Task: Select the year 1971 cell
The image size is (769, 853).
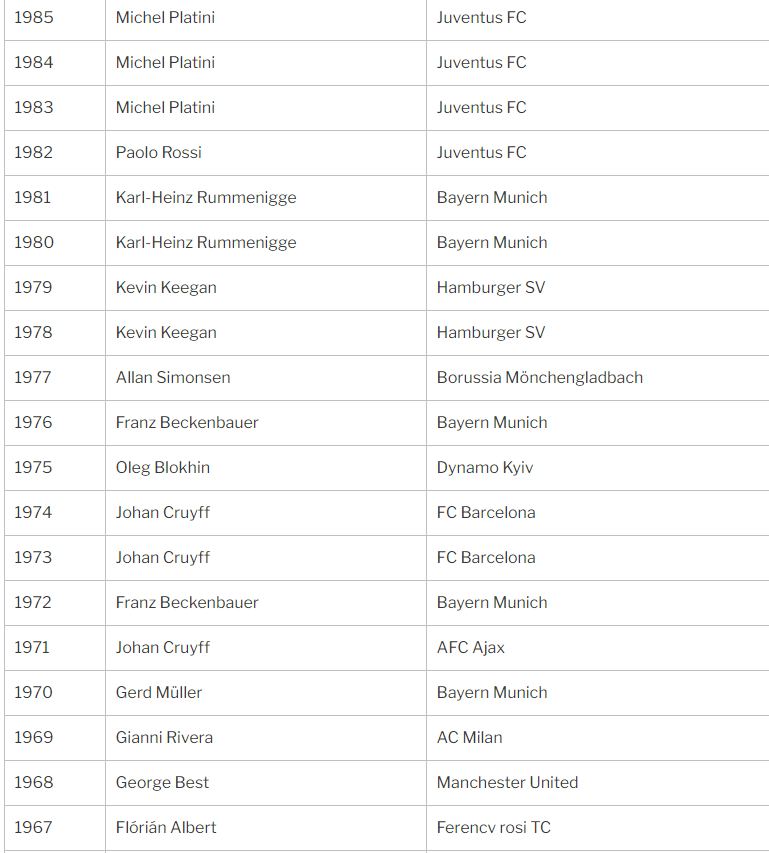Action: (32, 648)
